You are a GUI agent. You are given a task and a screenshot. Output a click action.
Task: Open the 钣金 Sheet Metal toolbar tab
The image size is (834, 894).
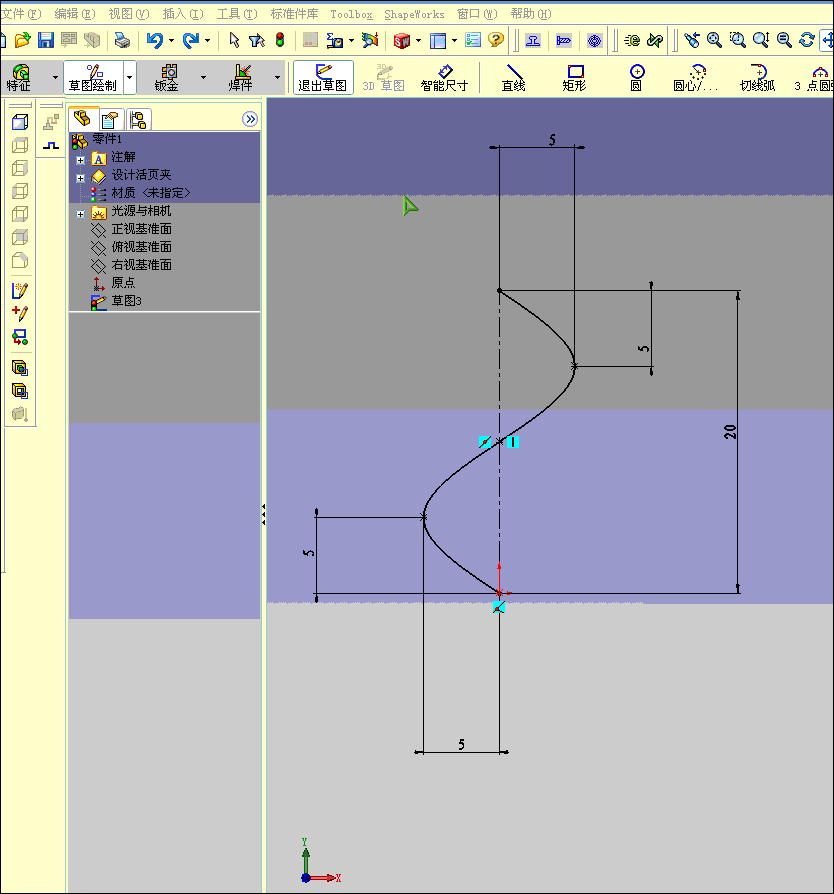[x=167, y=78]
